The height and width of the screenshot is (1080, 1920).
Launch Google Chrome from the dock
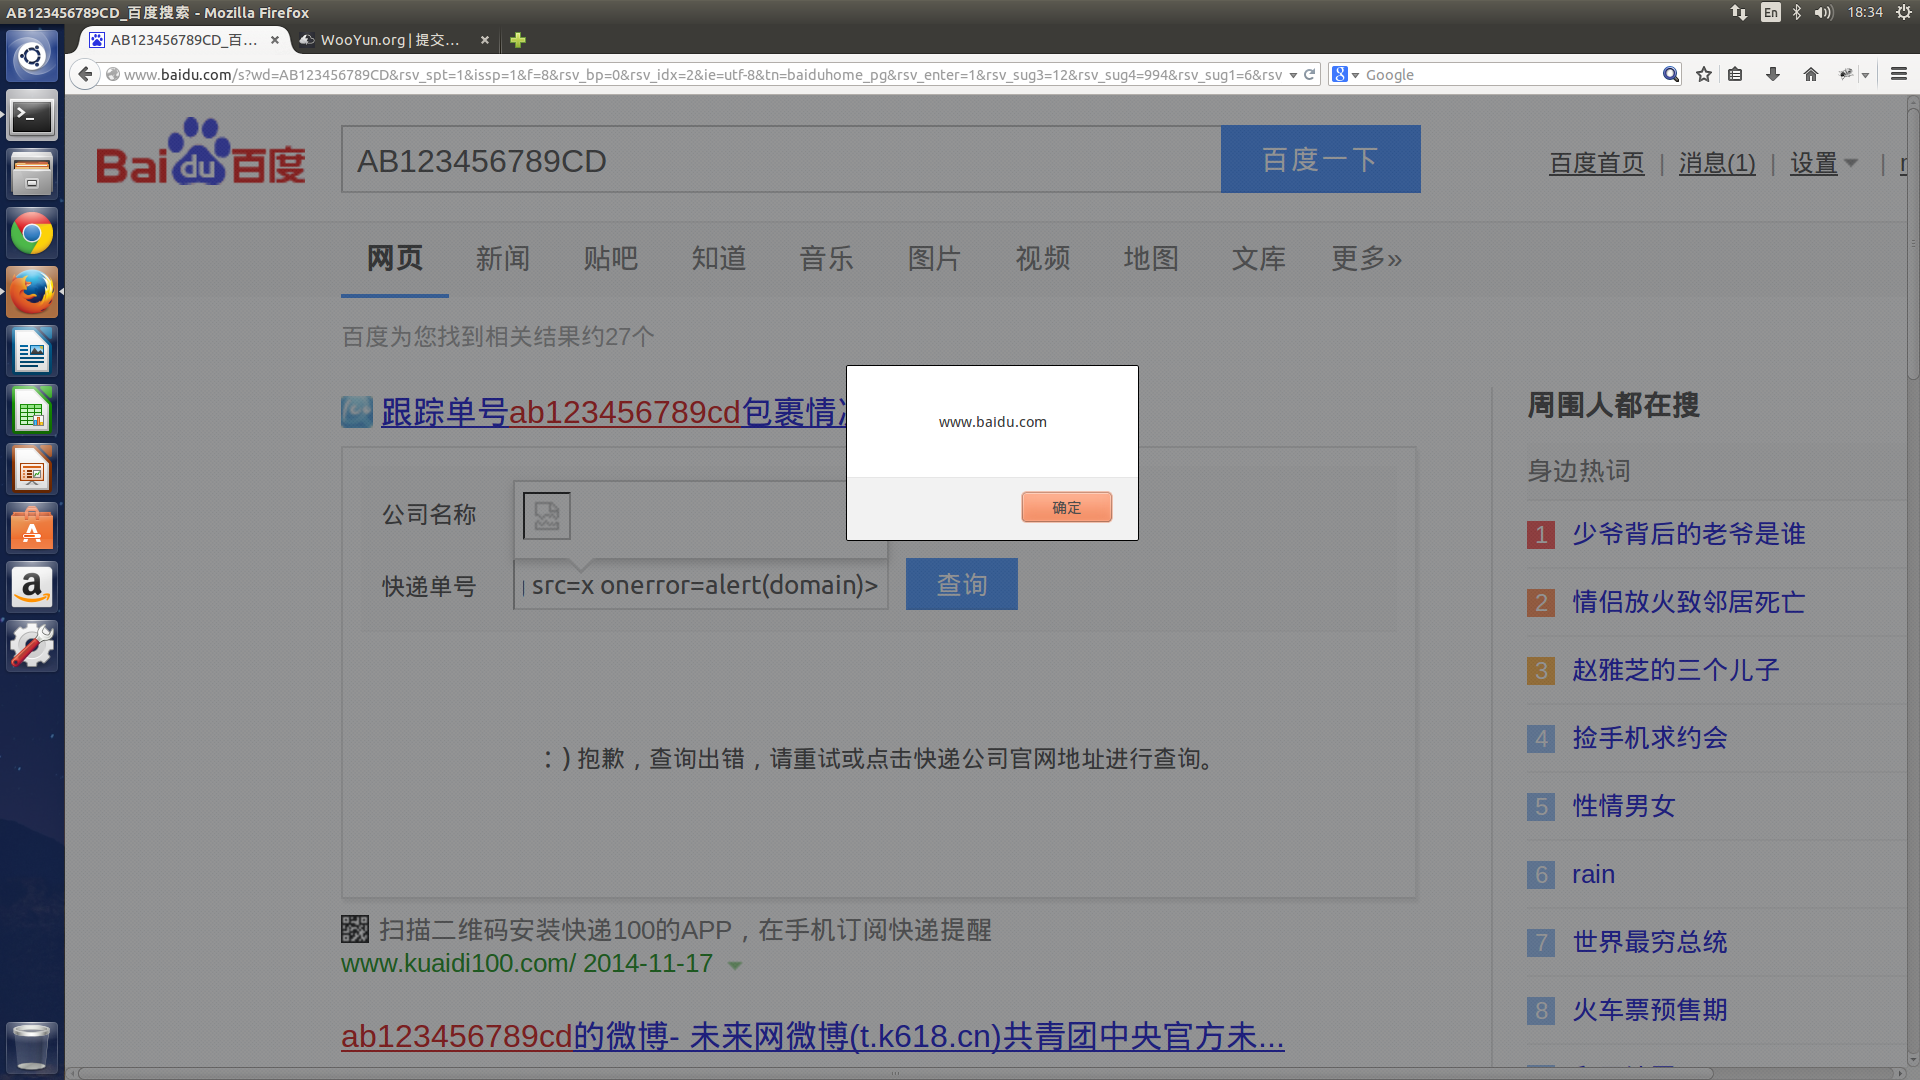tap(32, 234)
